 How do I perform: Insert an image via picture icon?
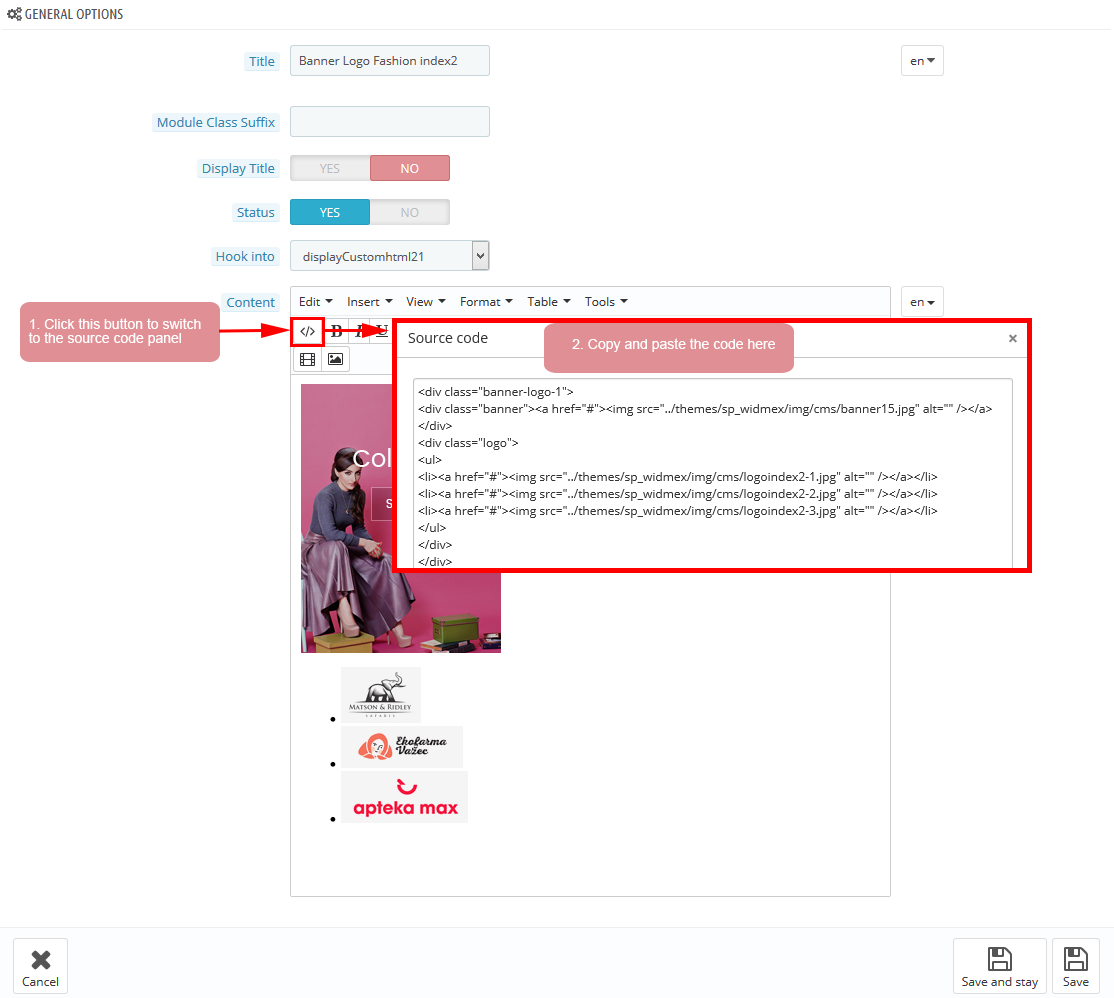point(335,359)
